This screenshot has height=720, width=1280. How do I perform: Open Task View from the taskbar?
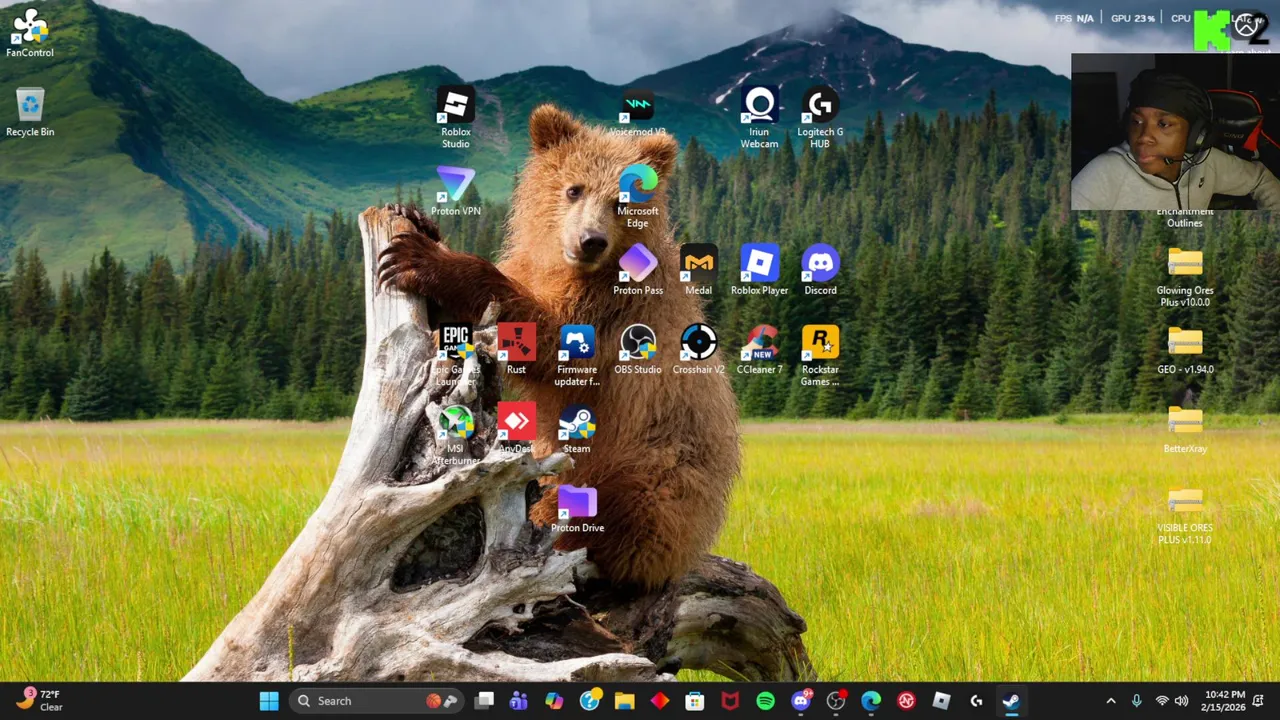pyautogui.click(x=484, y=701)
